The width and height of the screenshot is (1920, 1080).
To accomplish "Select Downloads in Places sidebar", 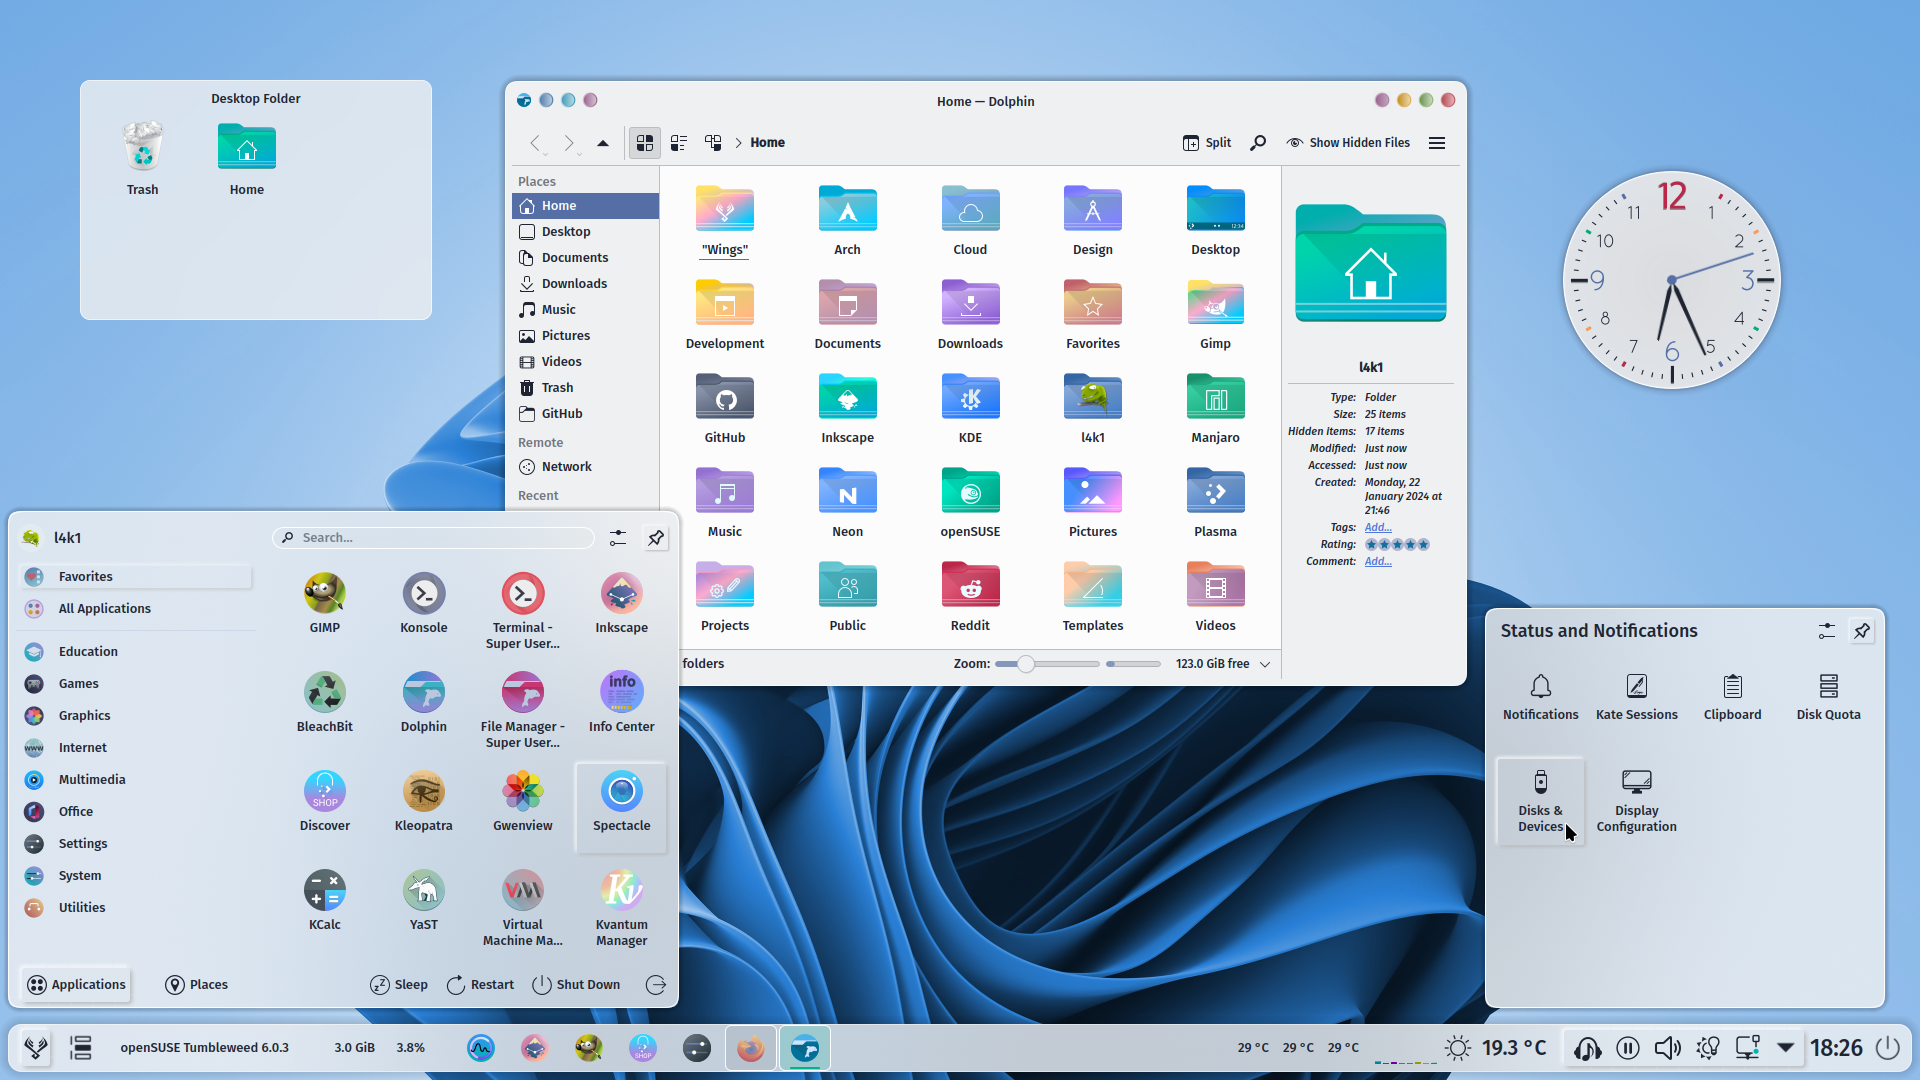I will pos(585,284).
